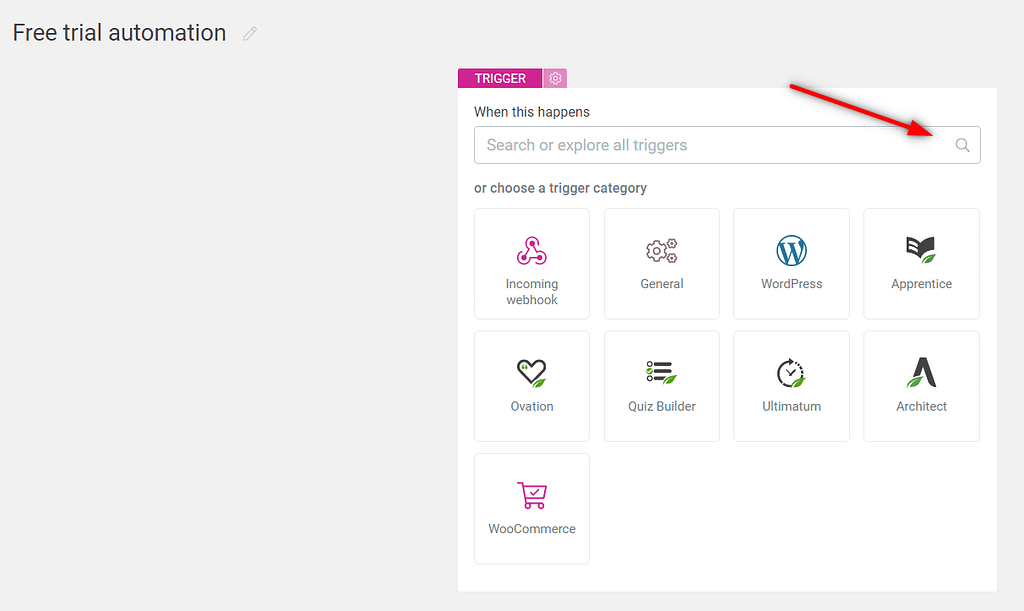This screenshot has width=1024, height=611.
Task: Select the Ultimatum category card
Action: tap(792, 386)
